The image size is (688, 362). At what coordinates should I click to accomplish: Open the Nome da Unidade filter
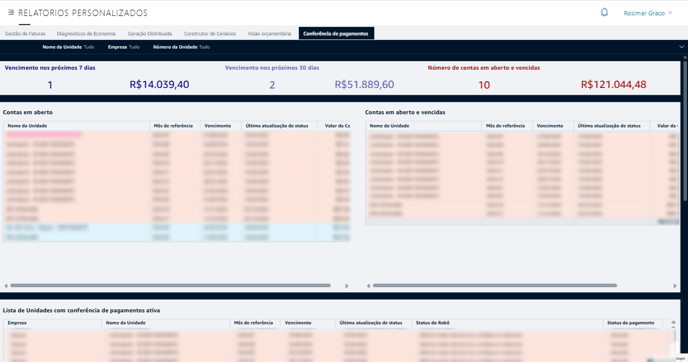click(x=68, y=47)
